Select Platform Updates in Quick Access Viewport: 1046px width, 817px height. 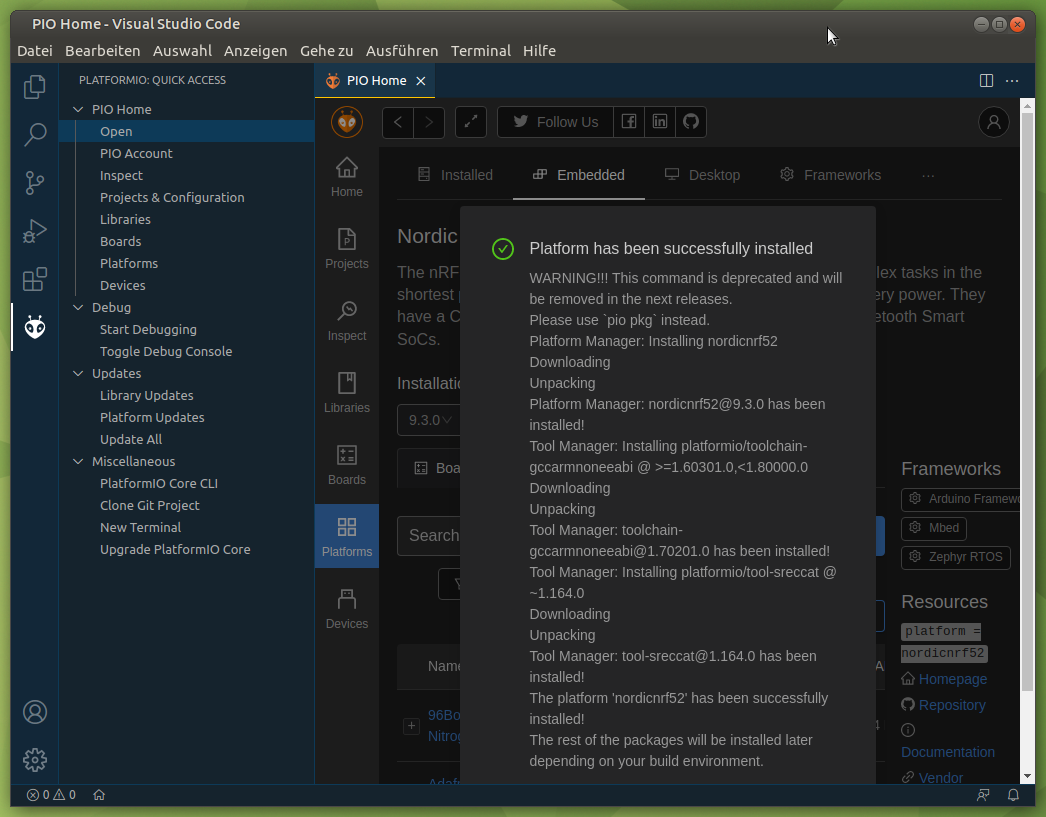tap(152, 418)
